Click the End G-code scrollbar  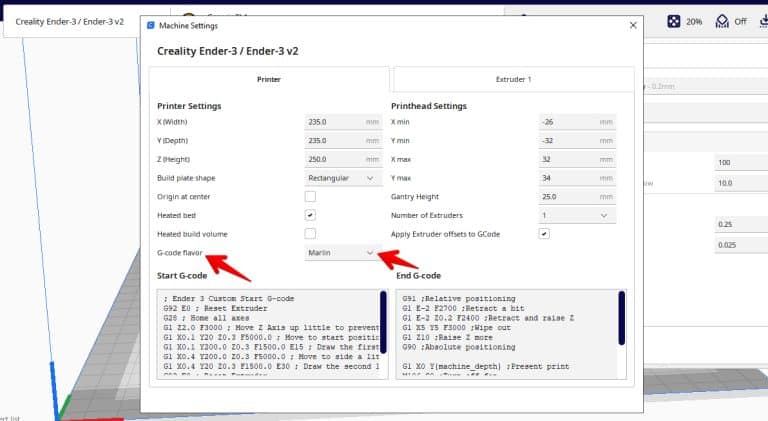point(622,318)
